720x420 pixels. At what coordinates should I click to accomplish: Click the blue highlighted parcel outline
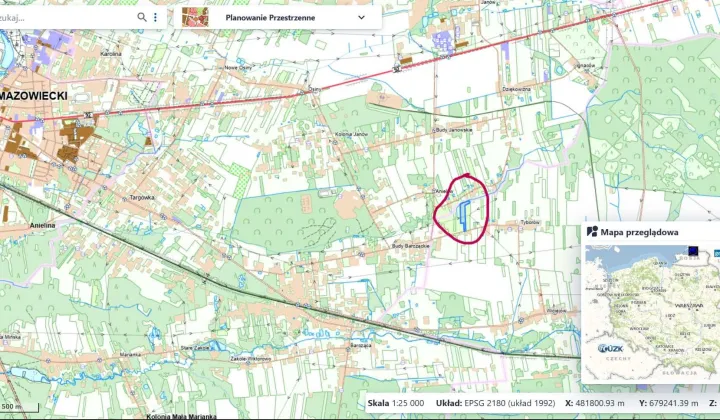click(x=464, y=216)
